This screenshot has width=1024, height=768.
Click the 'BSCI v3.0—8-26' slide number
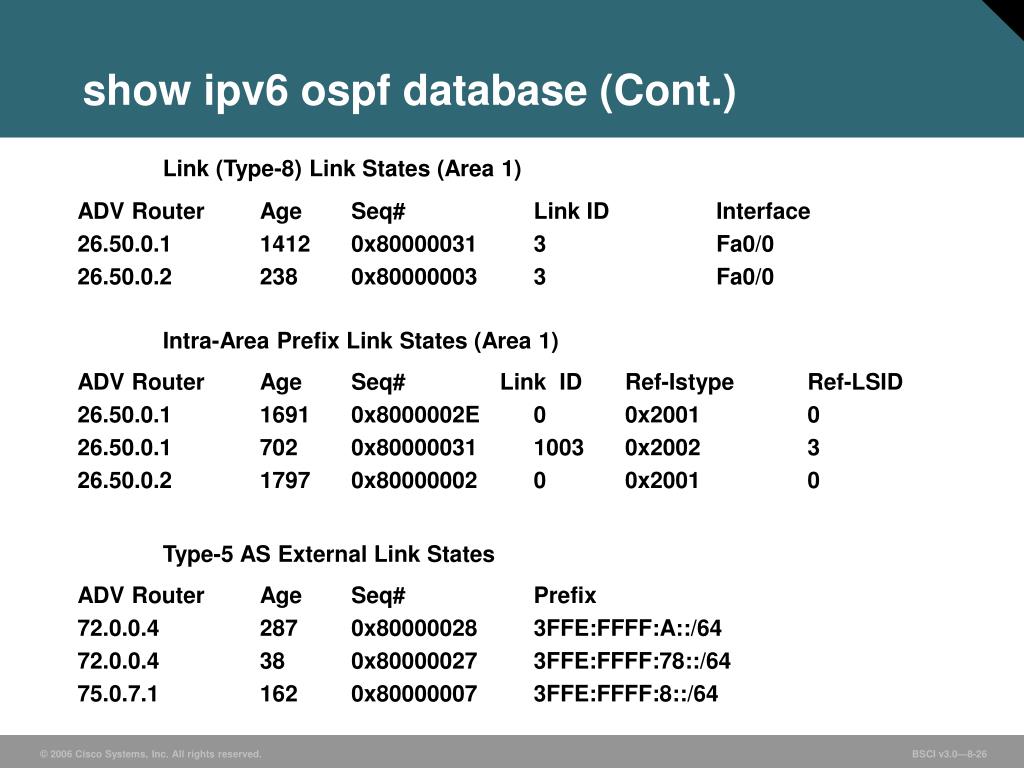pos(950,754)
